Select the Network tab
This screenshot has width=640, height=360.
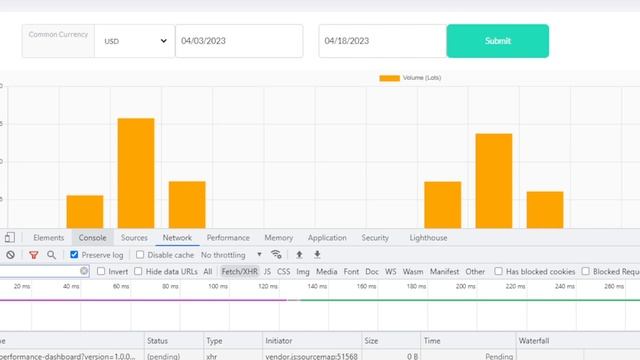tap(177, 238)
